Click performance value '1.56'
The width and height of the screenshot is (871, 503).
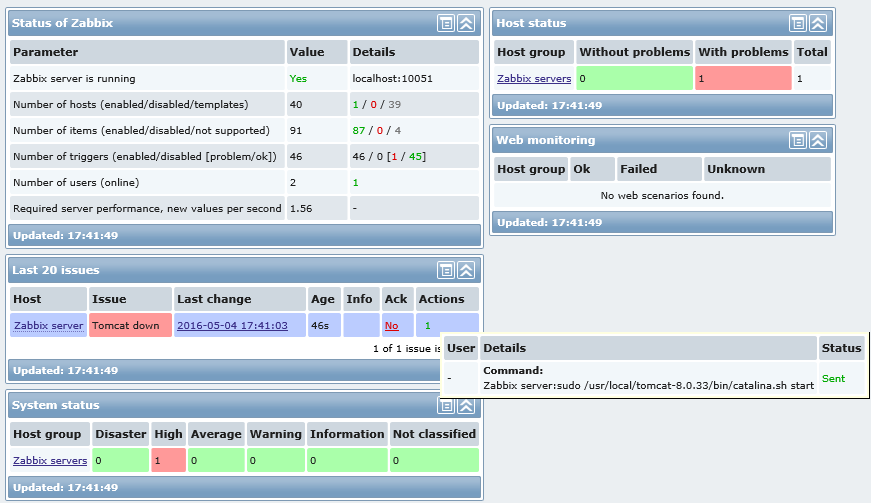pos(301,209)
